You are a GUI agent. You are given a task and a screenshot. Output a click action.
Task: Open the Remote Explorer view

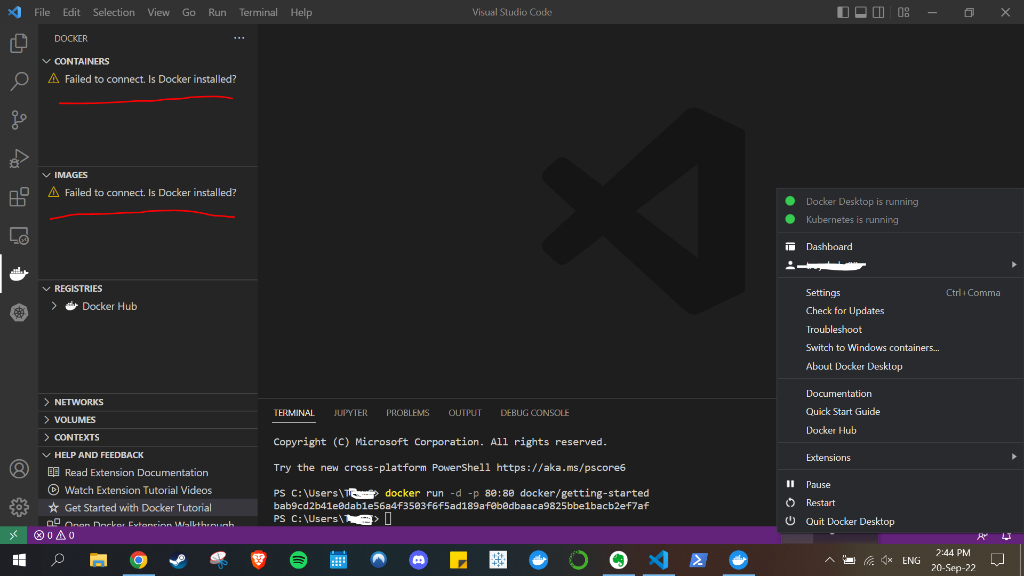(19, 236)
